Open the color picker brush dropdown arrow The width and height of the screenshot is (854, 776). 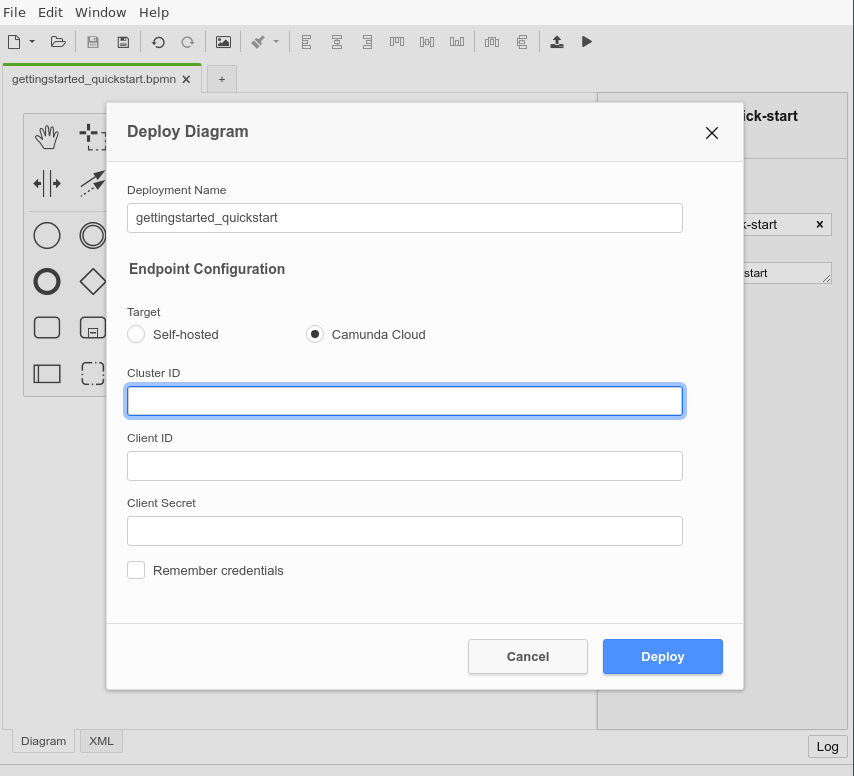point(276,42)
